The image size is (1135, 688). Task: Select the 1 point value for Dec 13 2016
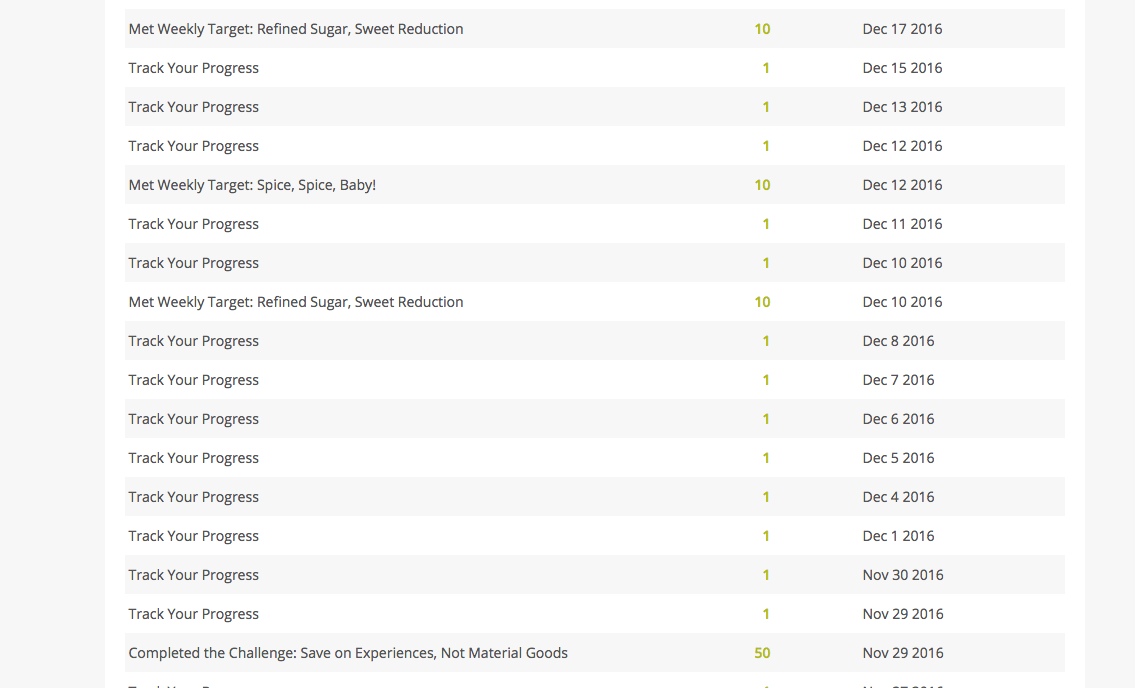(x=766, y=107)
